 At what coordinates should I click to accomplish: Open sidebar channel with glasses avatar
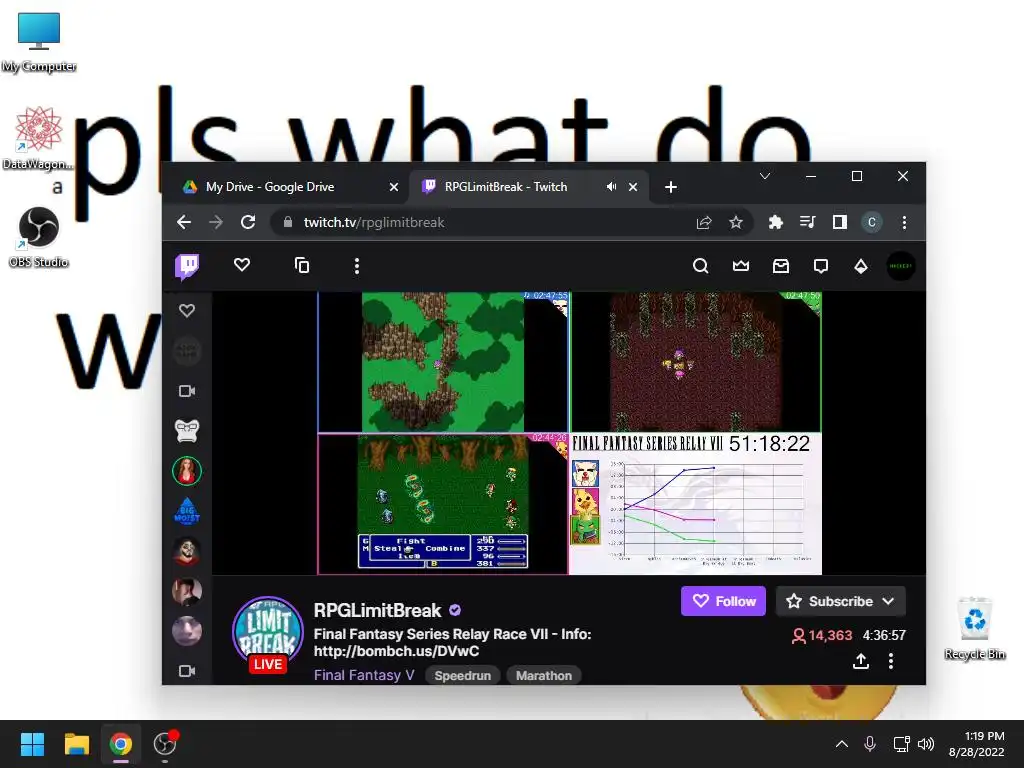(x=187, y=430)
